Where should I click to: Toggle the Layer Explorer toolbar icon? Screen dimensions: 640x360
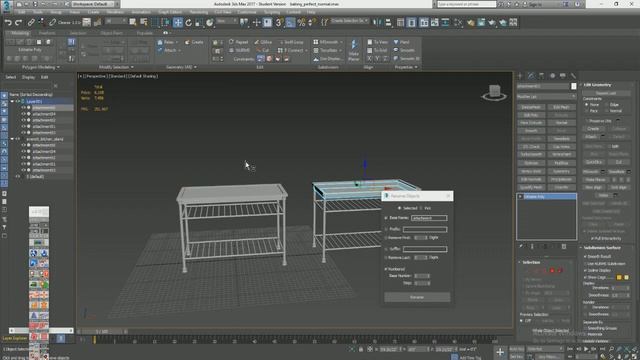point(411,22)
